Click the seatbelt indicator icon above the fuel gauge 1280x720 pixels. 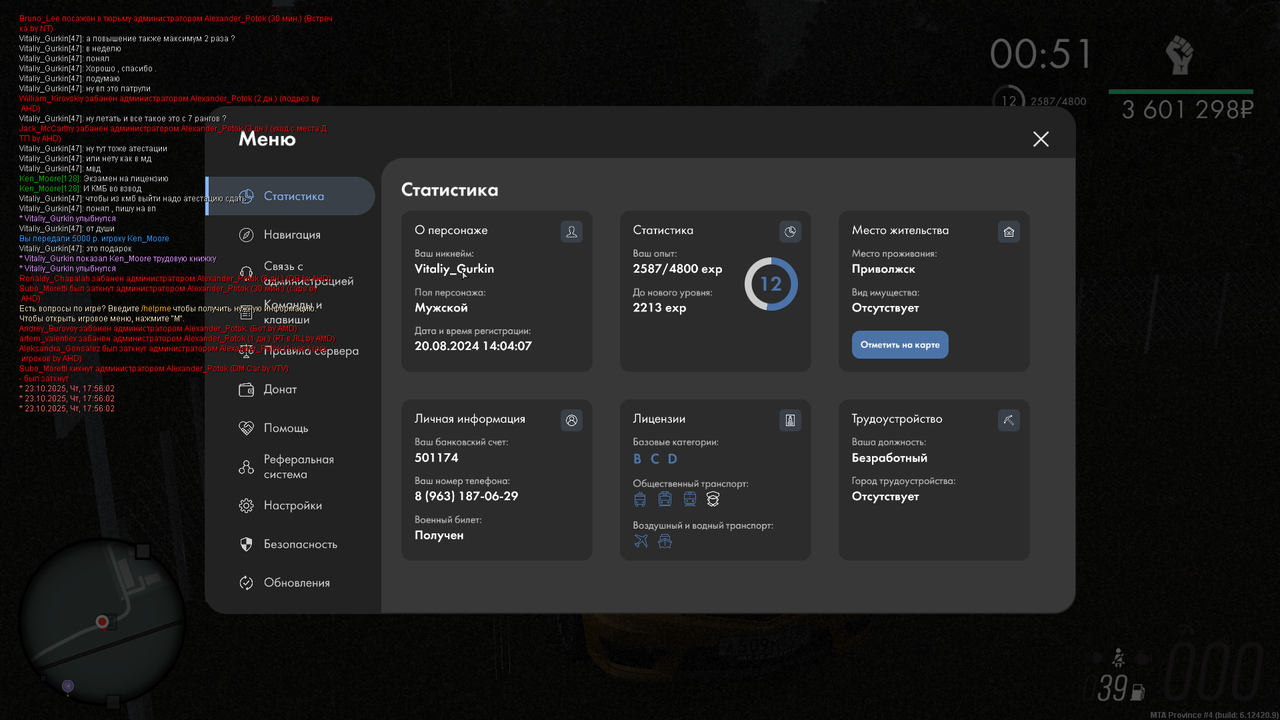(x=1117, y=657)
